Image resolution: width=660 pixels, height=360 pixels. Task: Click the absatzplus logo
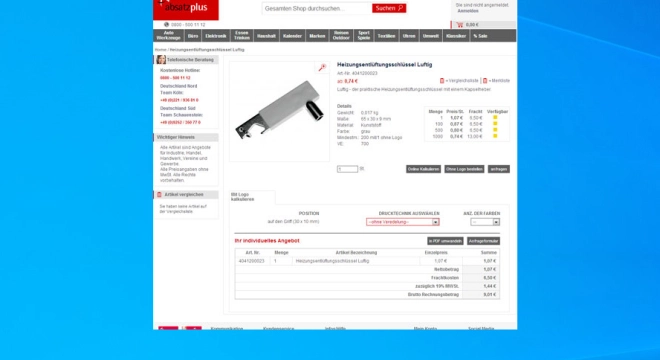pos(186,9)
